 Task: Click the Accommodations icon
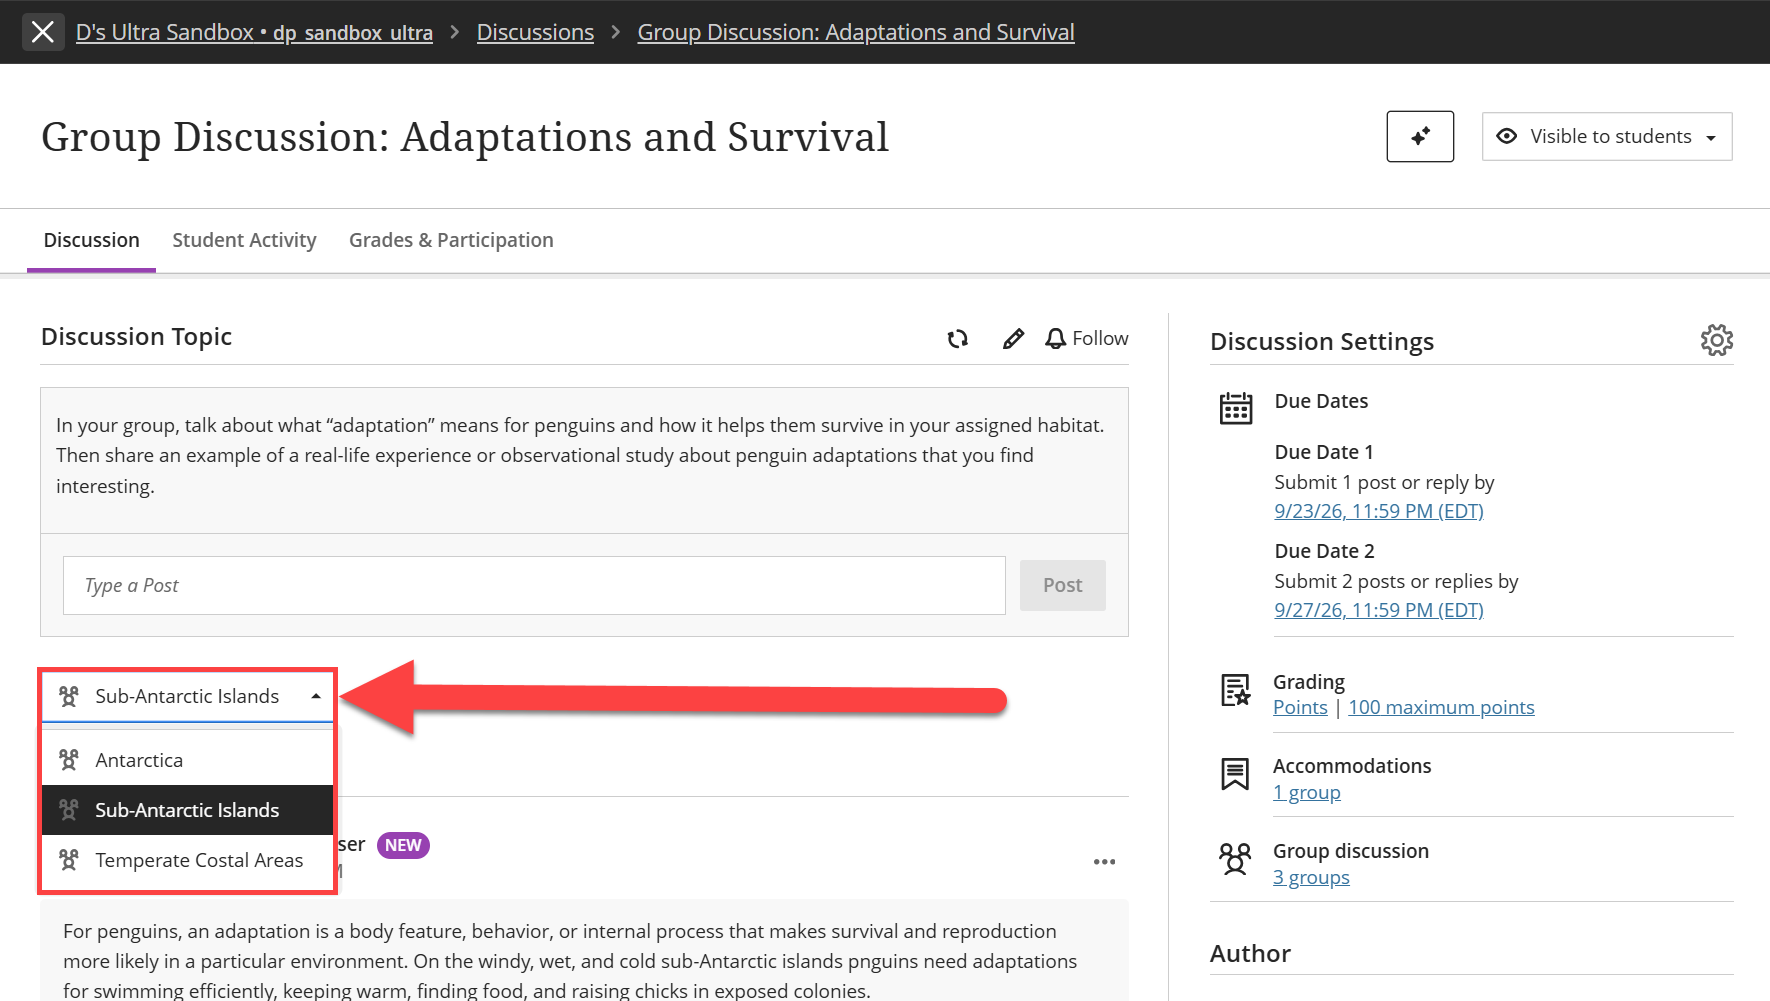click(x=1235, y=774)
